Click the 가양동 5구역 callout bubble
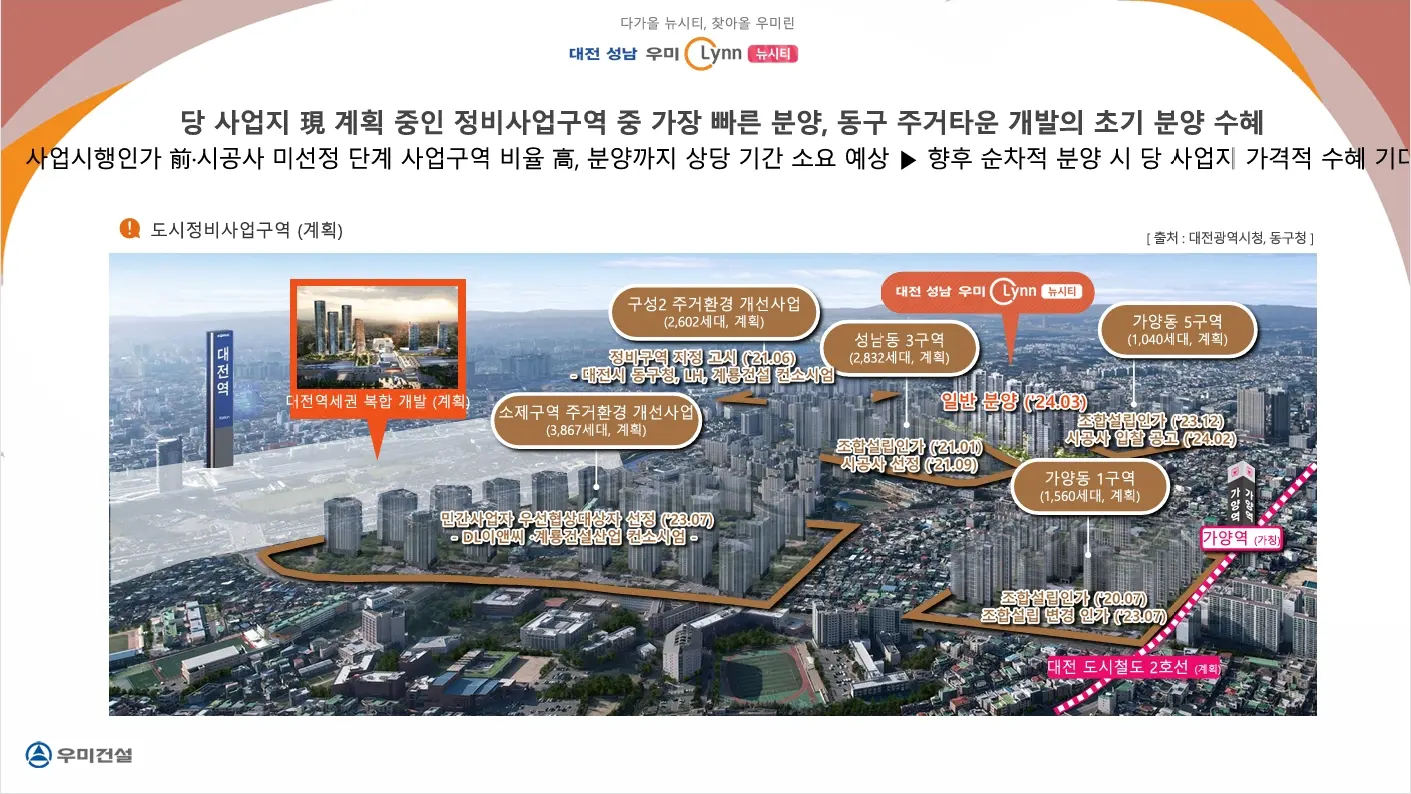The image size is (1411, 794). pyautogui.click(x=1179, y=329)
